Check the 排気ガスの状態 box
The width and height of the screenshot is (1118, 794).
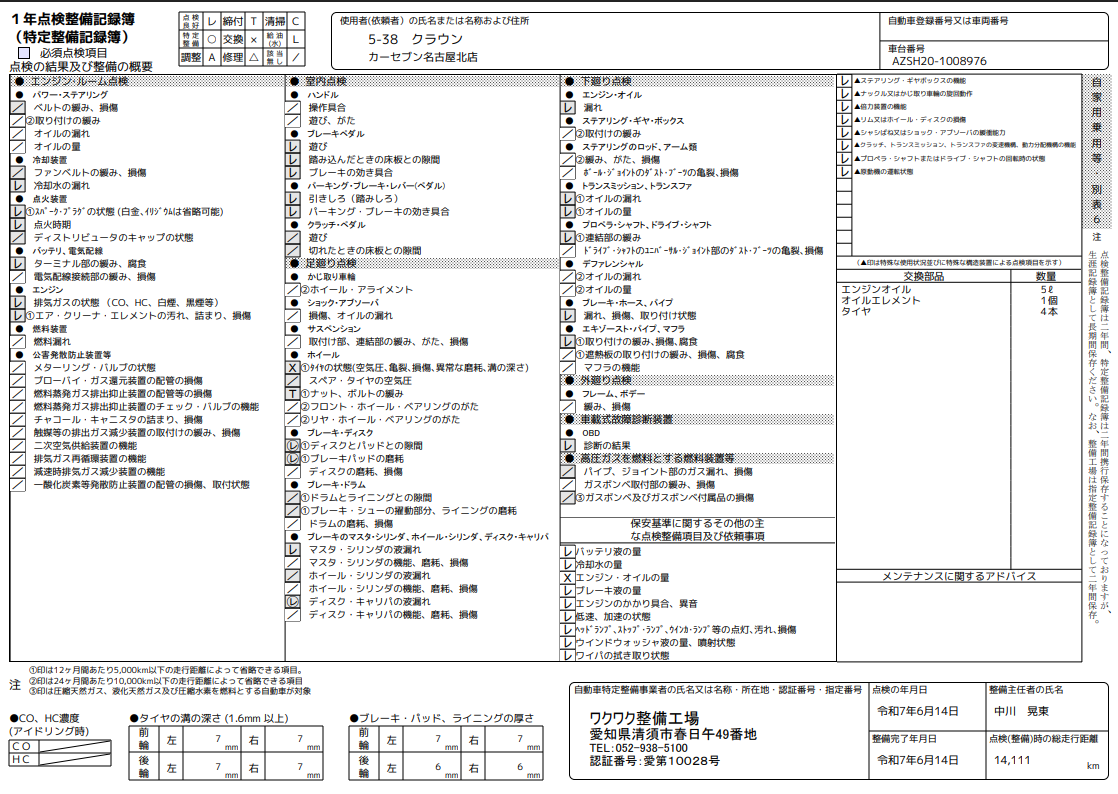(x=18, y=302)
